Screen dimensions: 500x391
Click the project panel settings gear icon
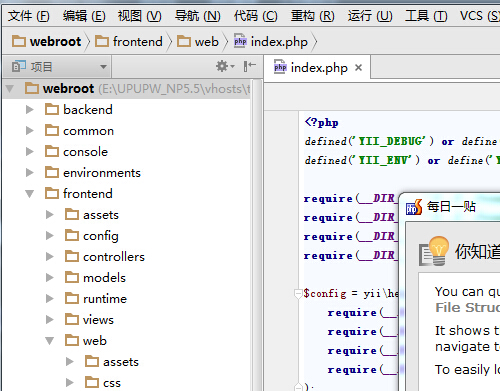pyautogui.click(x=225, y=66)
